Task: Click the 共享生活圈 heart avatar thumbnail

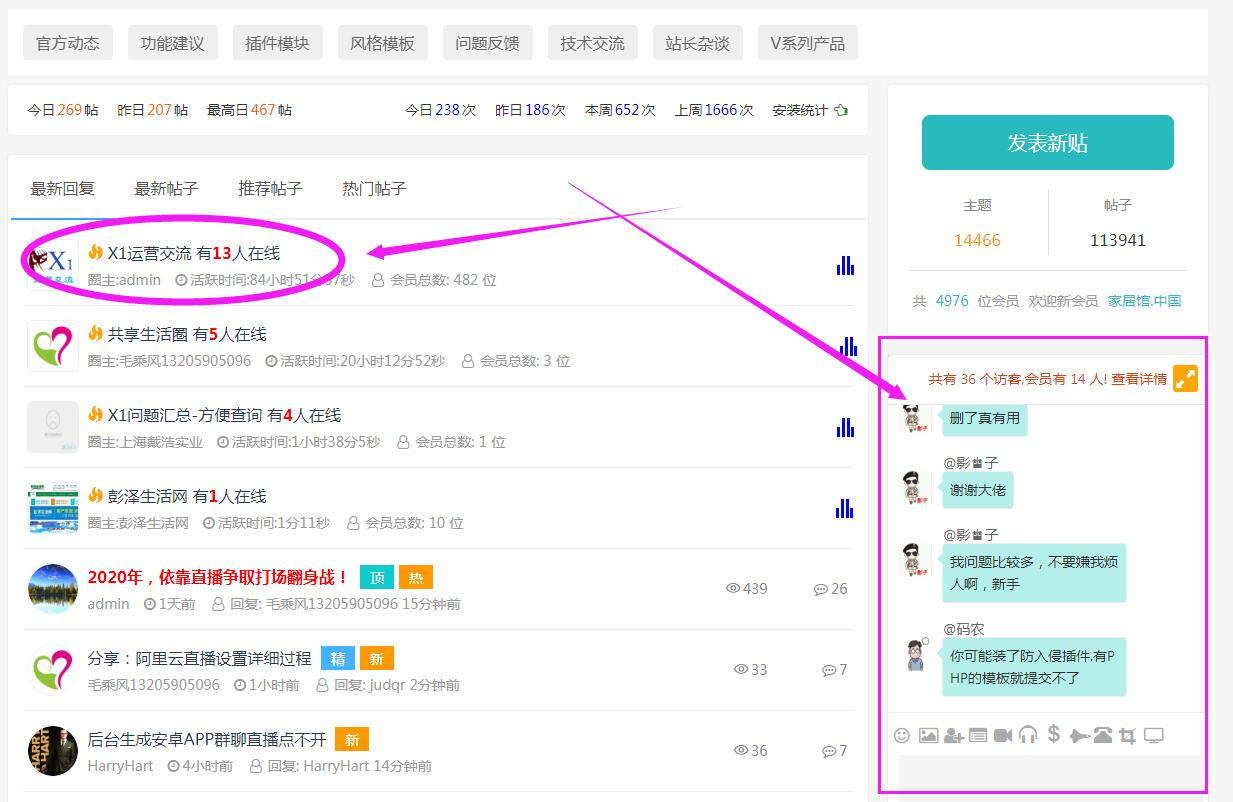Action: (52, 346)
